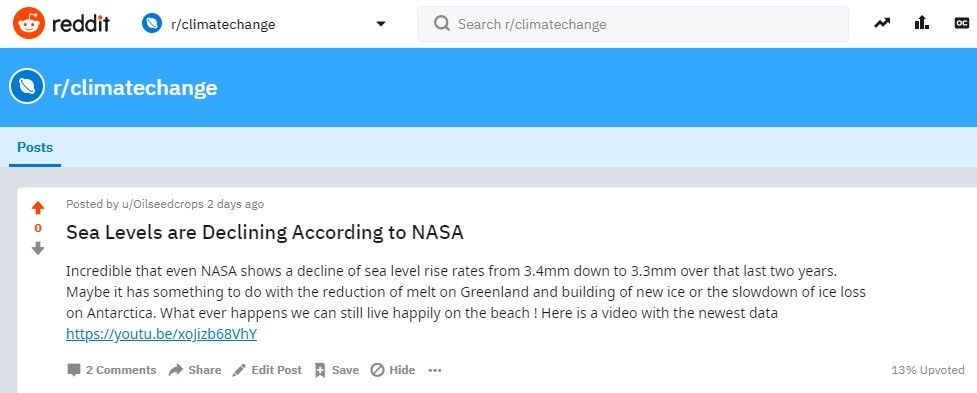Open the 2 Comments section
The width and height of the screenshot is (977, 393).
coord(112,370)
